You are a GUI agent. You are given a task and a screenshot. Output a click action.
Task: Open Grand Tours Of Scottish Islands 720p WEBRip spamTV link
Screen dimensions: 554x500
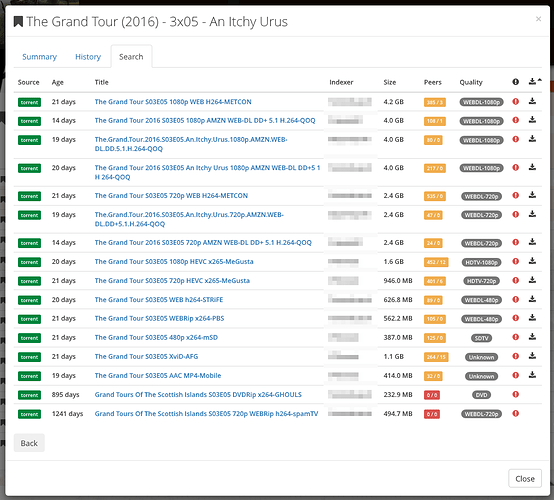pyautogui.click(x=206, y=413)
